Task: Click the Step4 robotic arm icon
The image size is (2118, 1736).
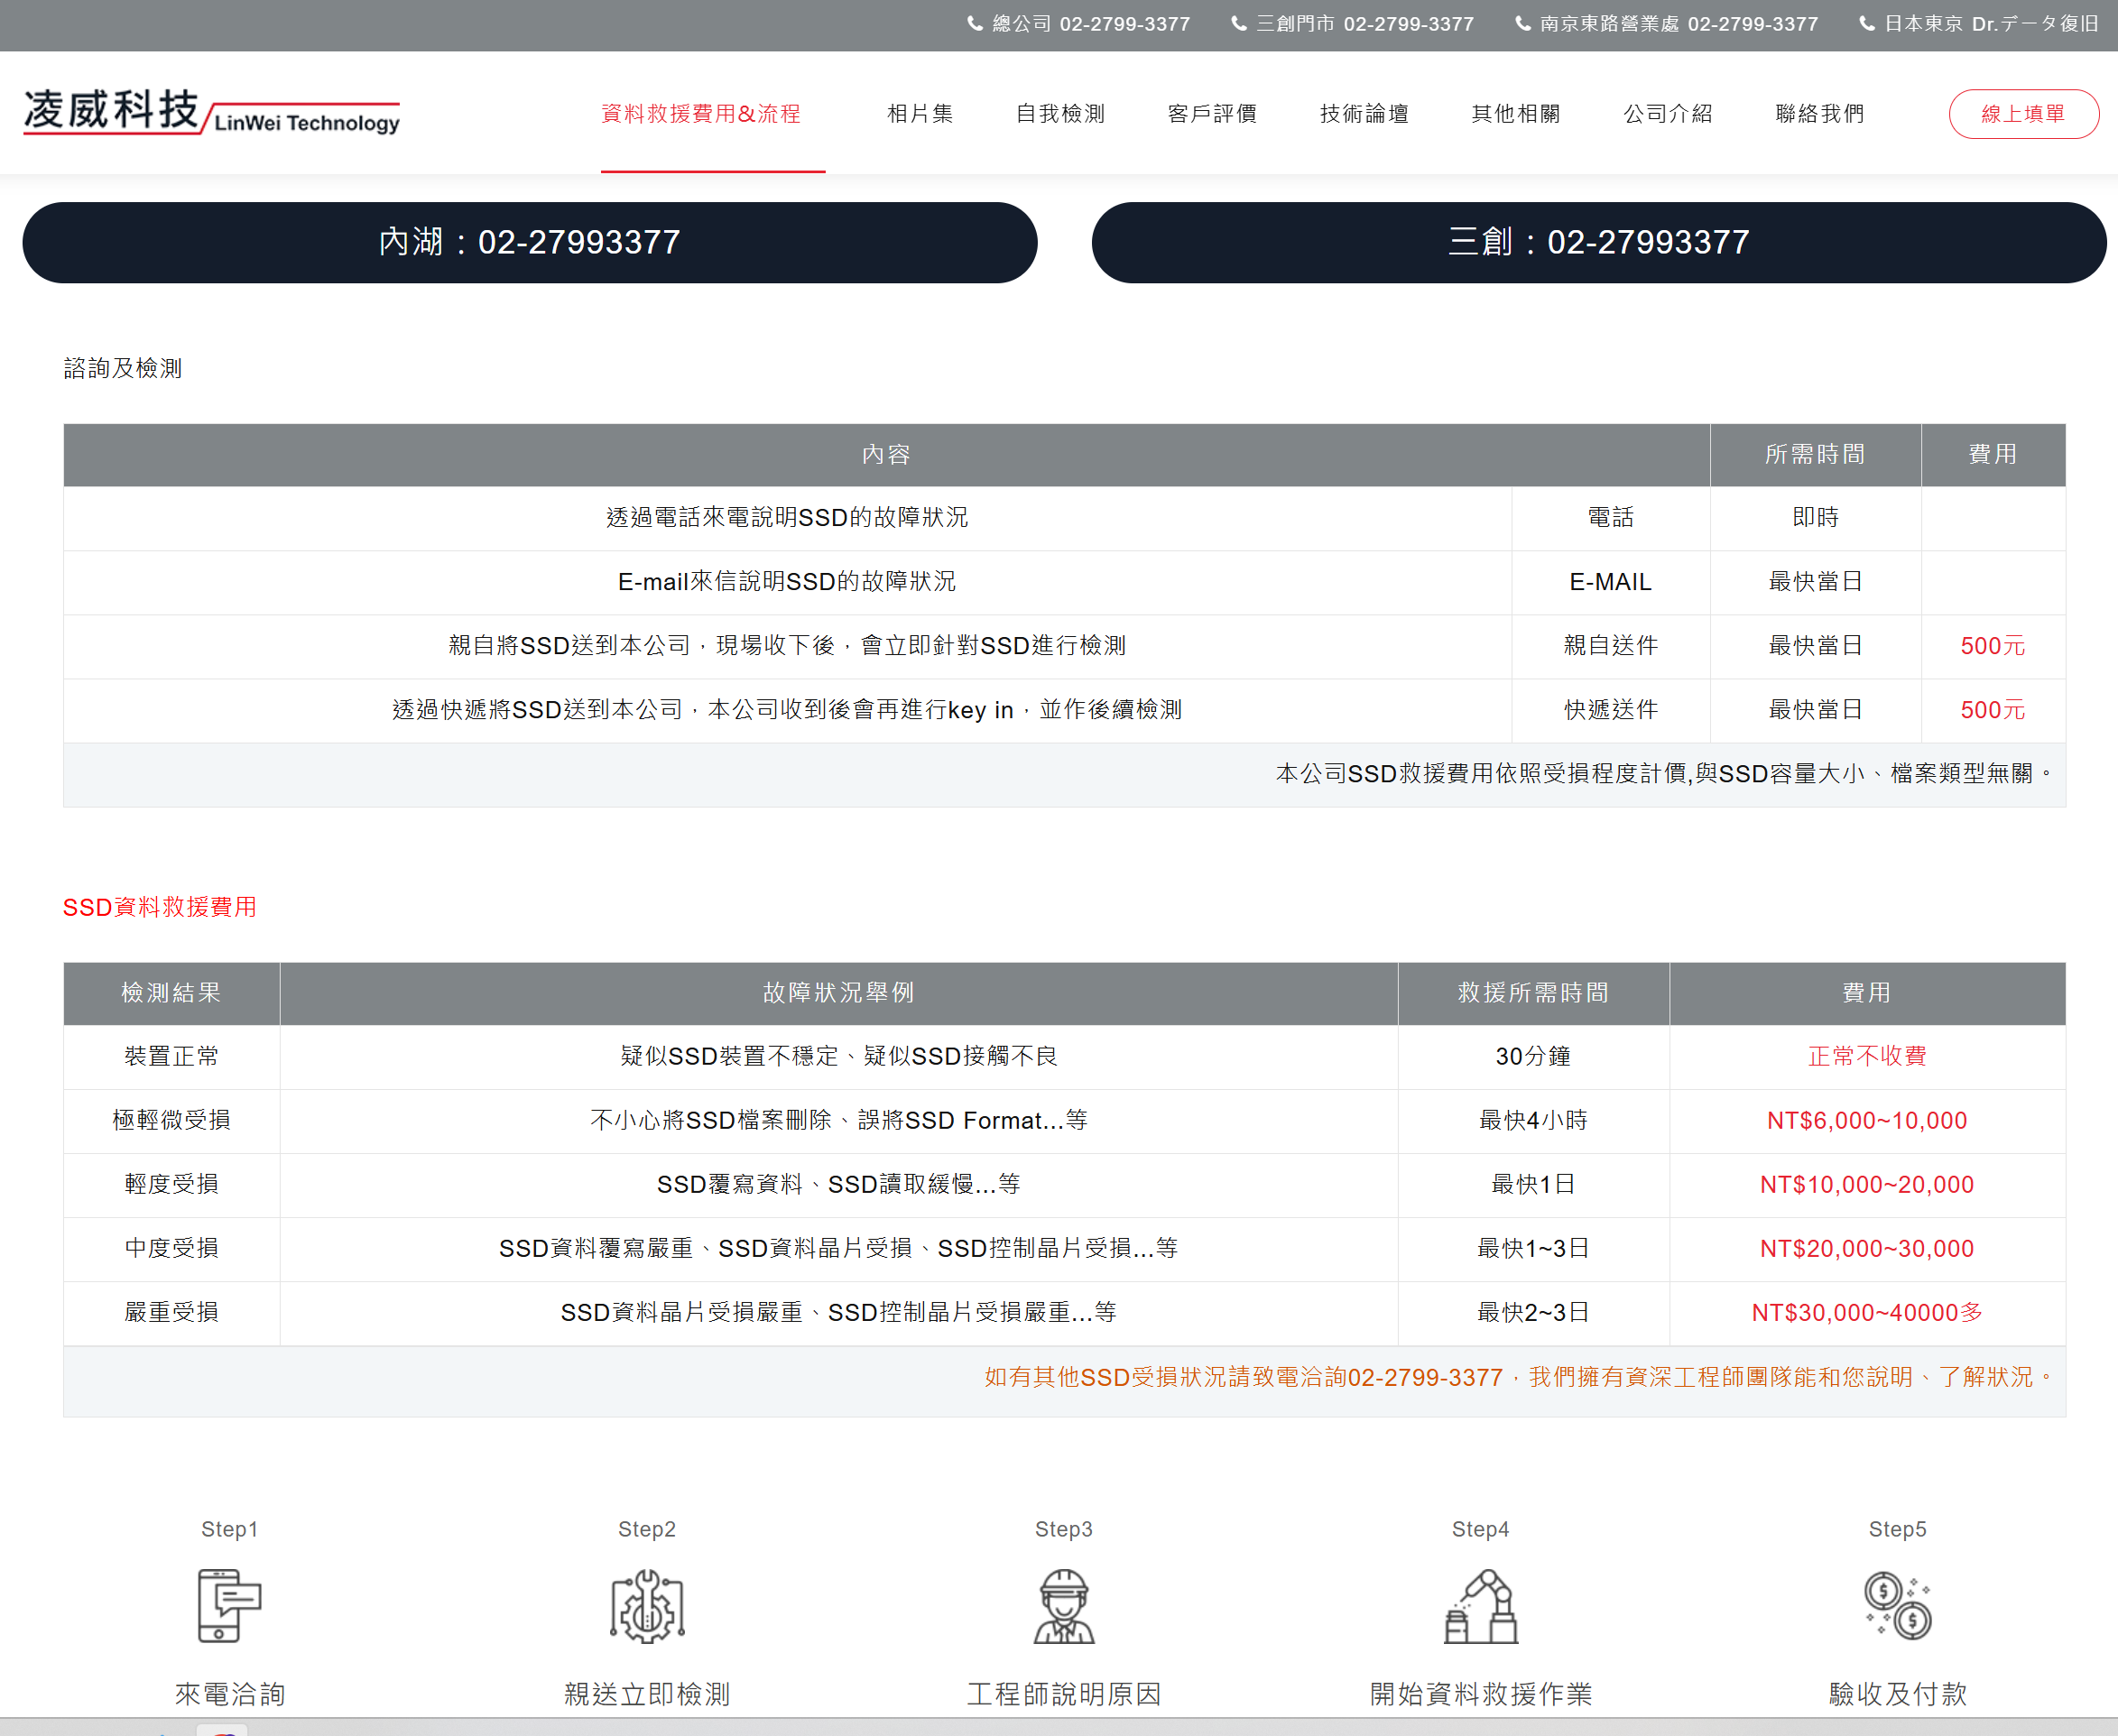Action: 1480,1606
